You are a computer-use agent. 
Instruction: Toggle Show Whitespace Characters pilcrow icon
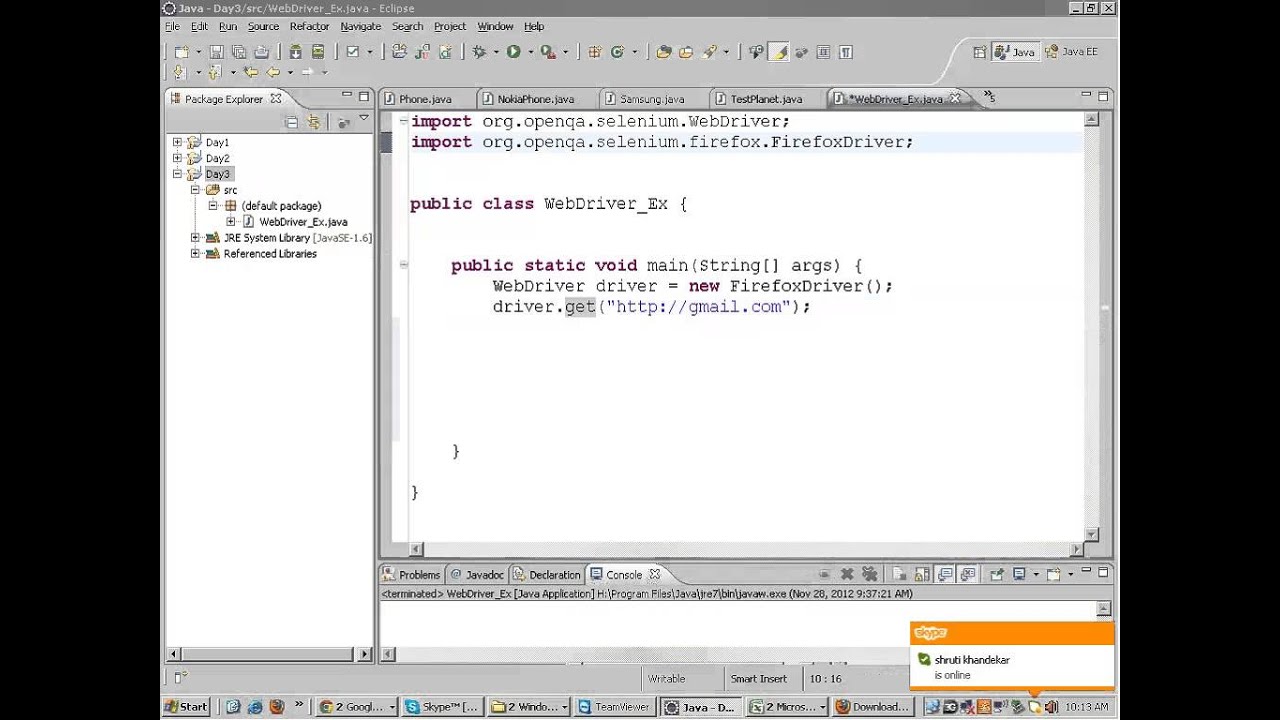(846, 52)
